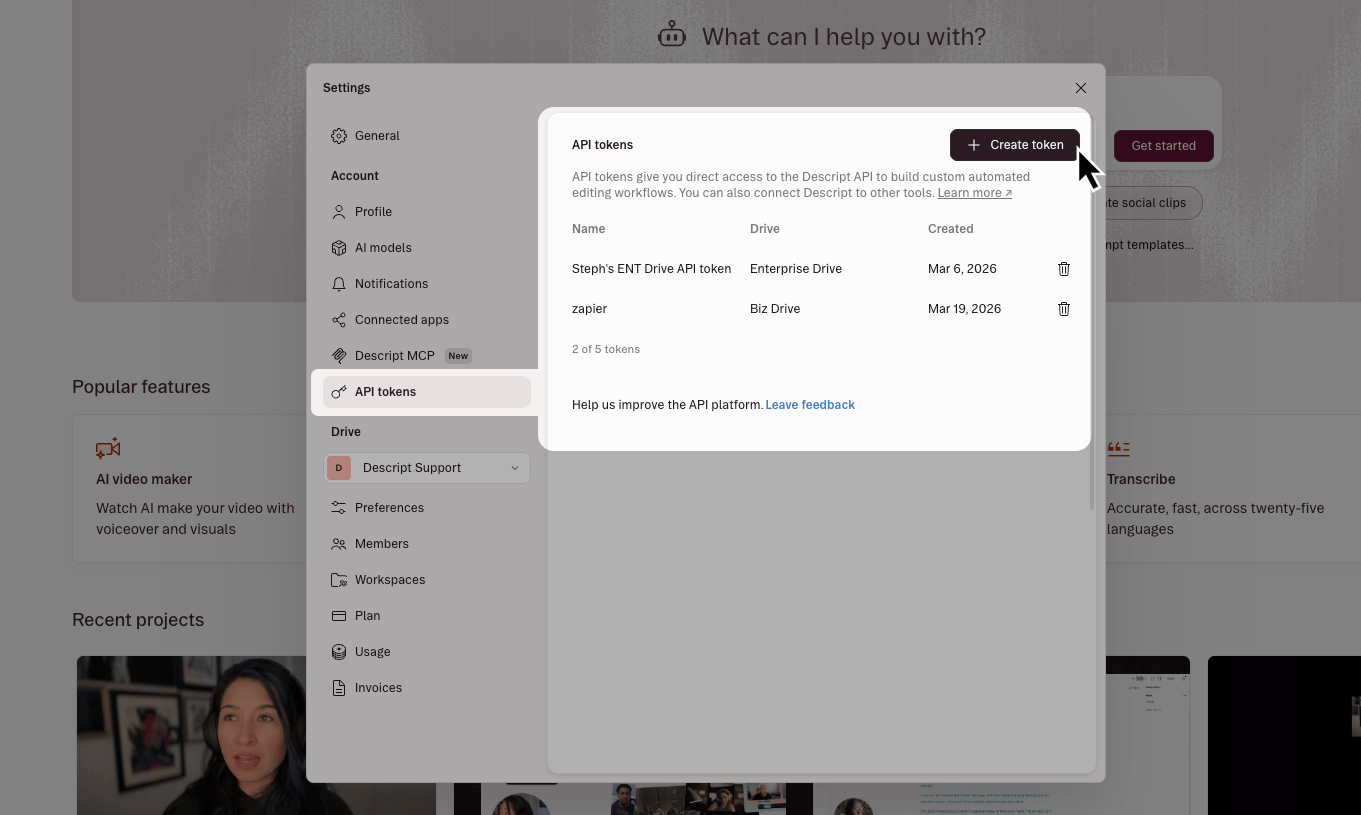This screenshot has height=815, width=1361.
Task: Click the Biz Drive cell
Action: pos(775,309)
